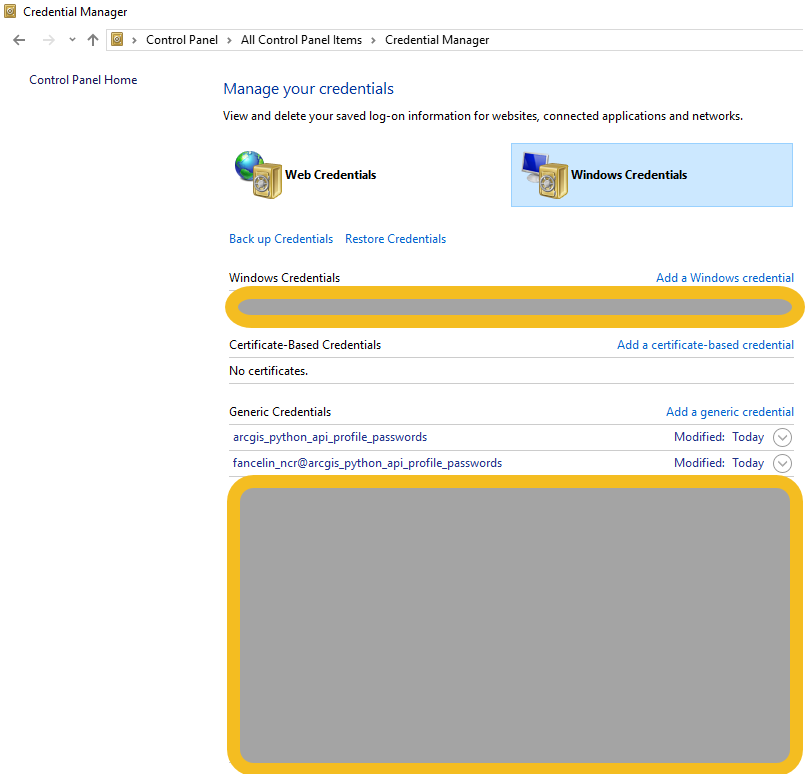The height and width of the screenshot is (774, 805).
Task: Expand arcgis_python_api_profile_passwords details chevron
Action: [782, 438]
